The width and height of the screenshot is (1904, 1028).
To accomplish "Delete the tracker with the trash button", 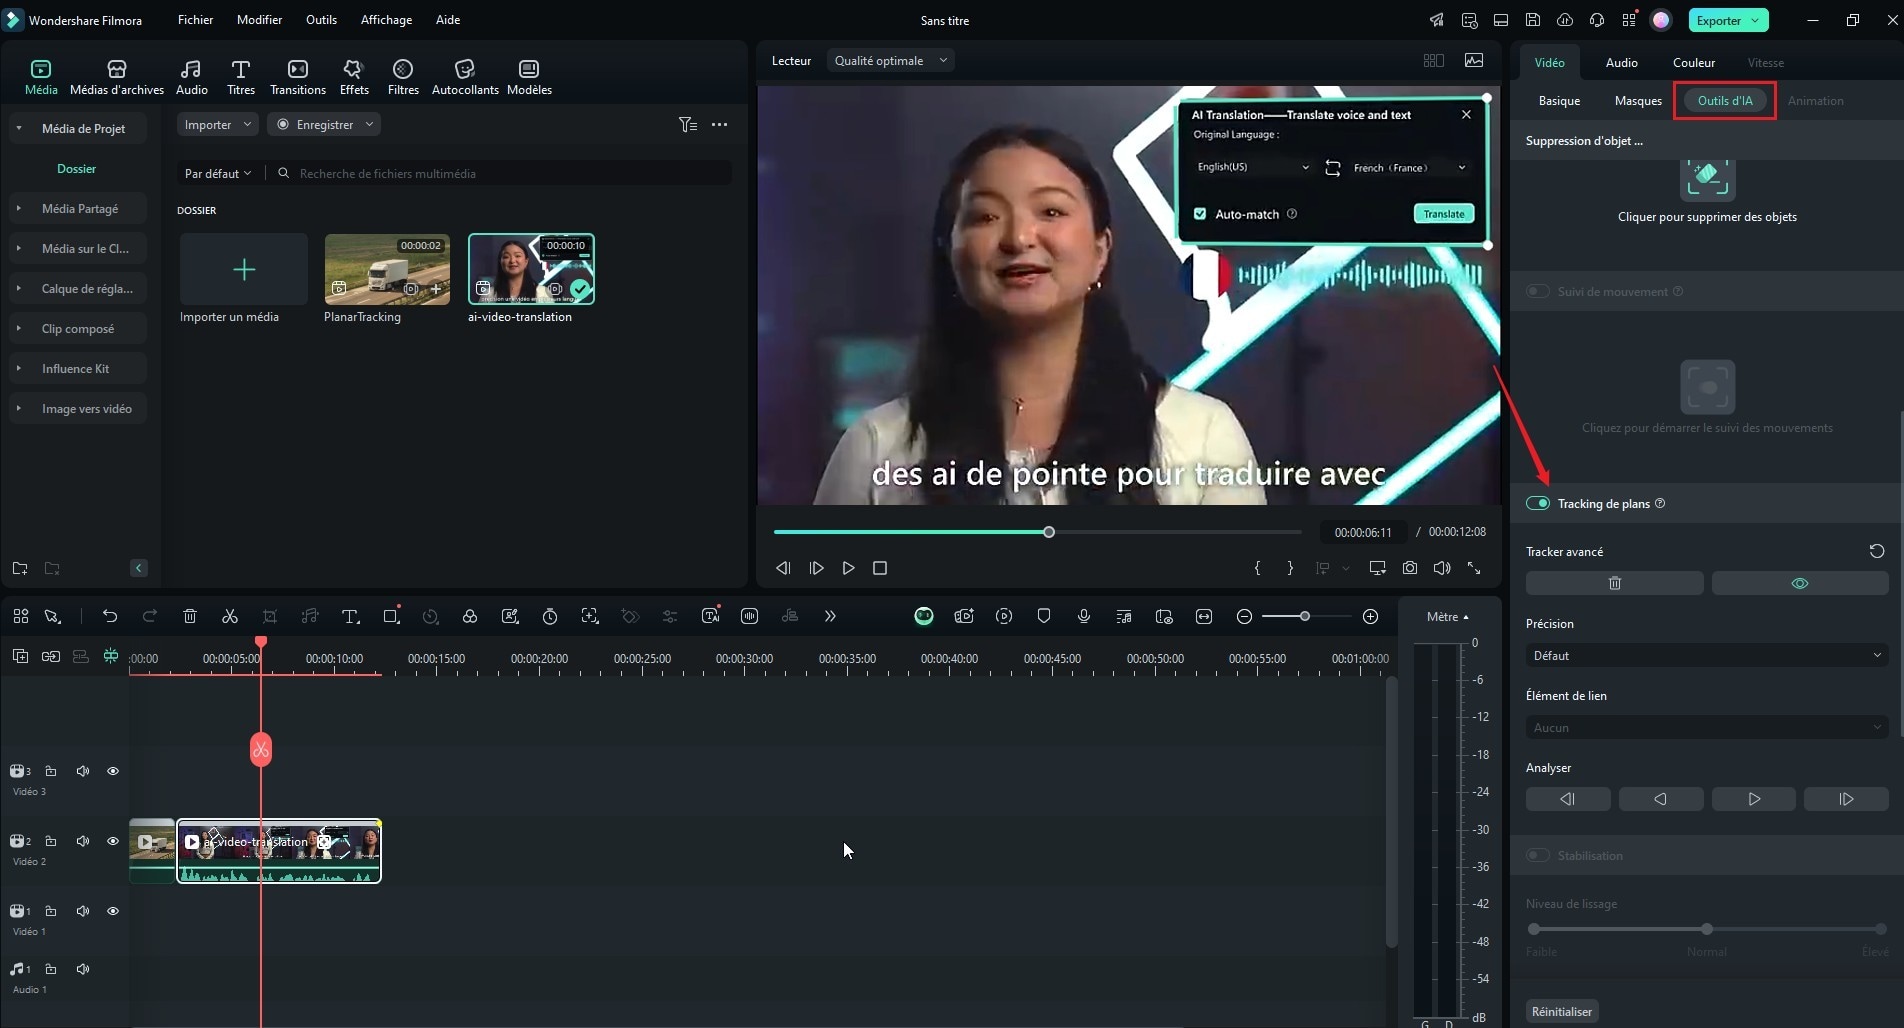I will [1614, 583].
